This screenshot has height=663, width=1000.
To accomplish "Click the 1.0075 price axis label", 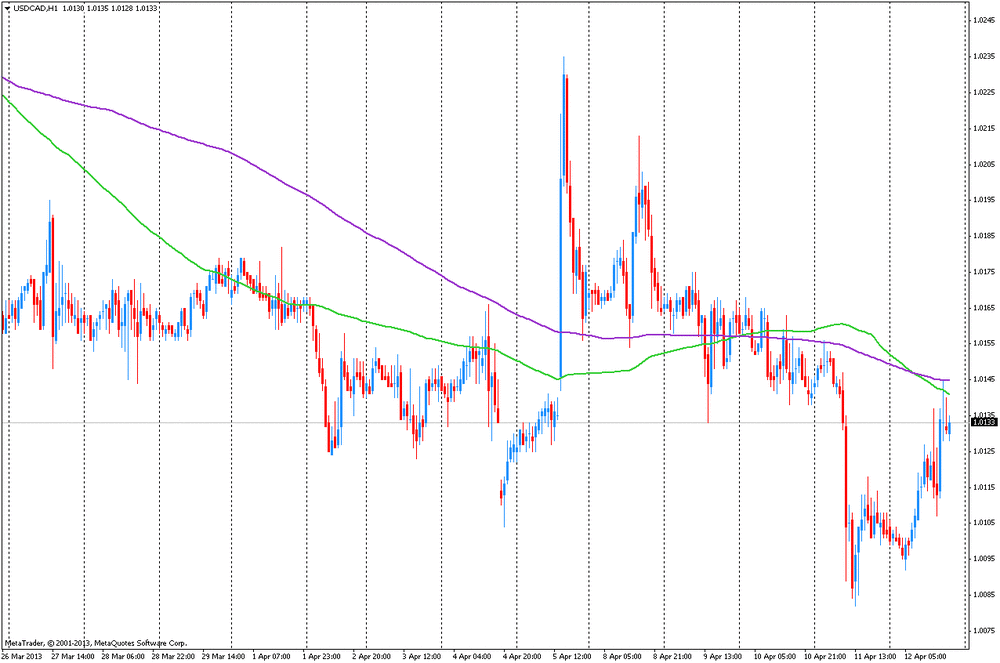I will 984,630.
